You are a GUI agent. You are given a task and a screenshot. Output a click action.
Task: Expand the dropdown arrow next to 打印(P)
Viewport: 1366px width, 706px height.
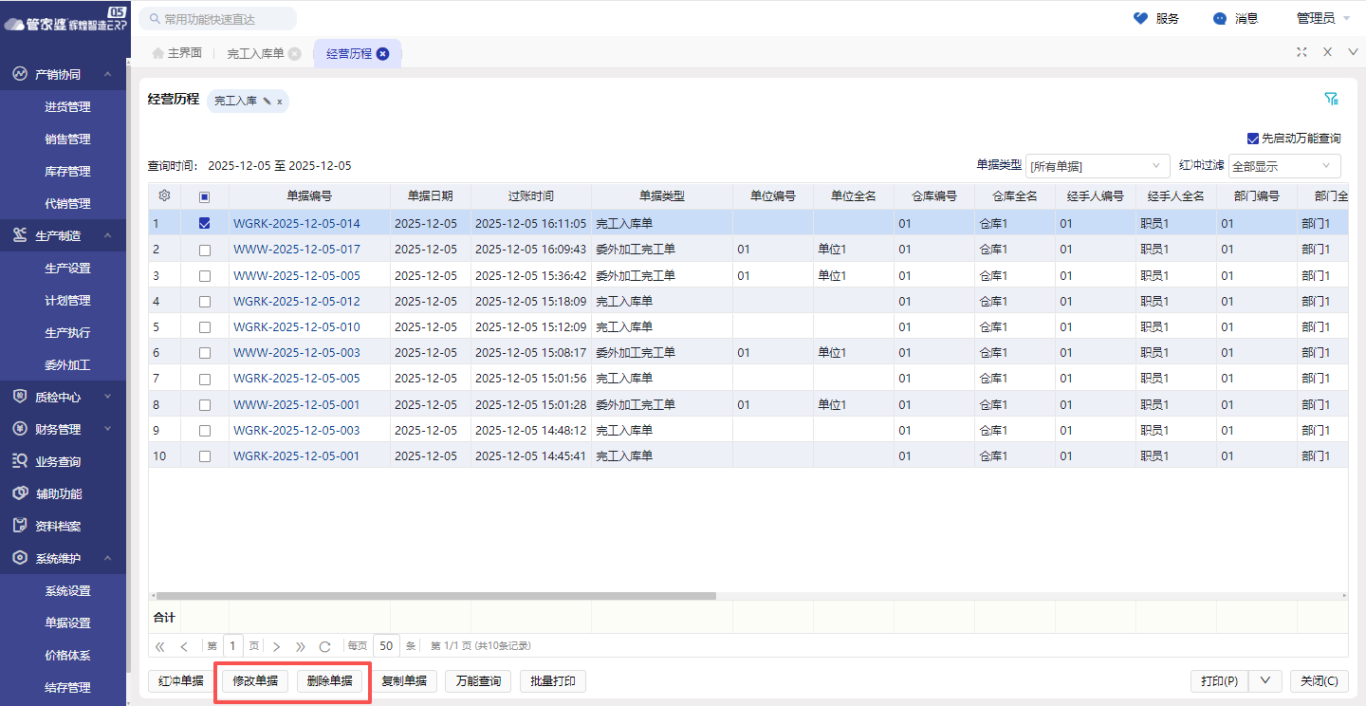[1265, 681]
